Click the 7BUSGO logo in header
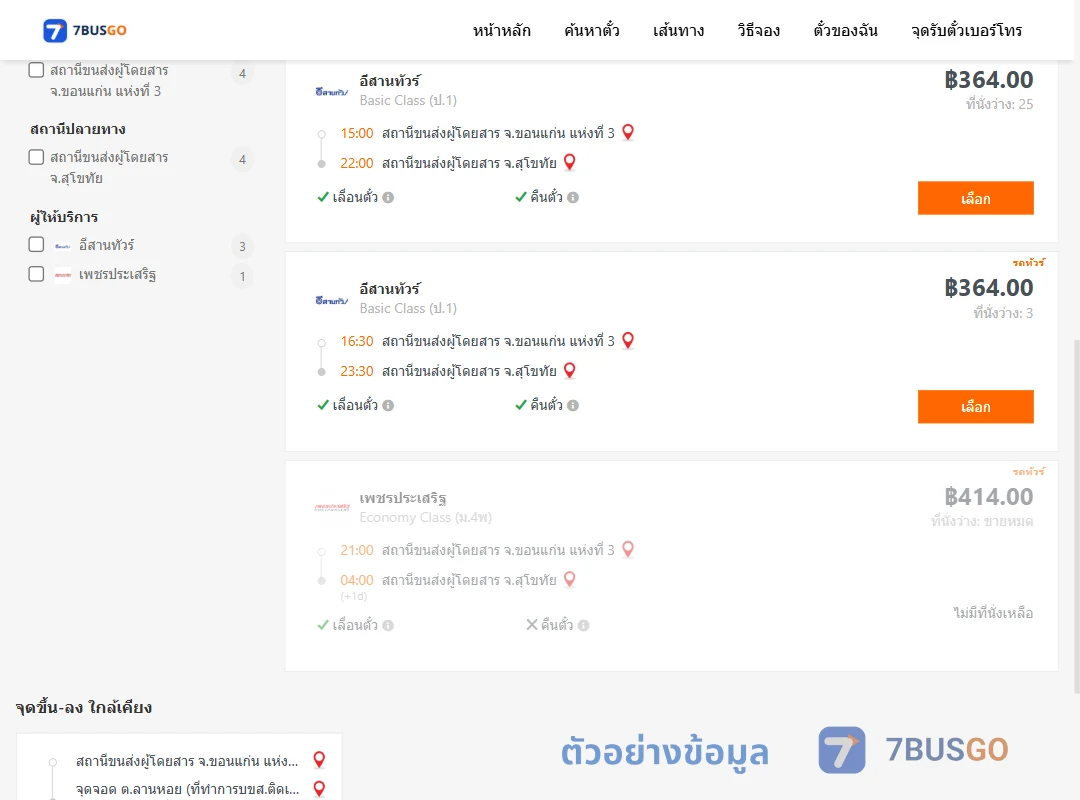 pyautogui.click(x=85, y=30)
